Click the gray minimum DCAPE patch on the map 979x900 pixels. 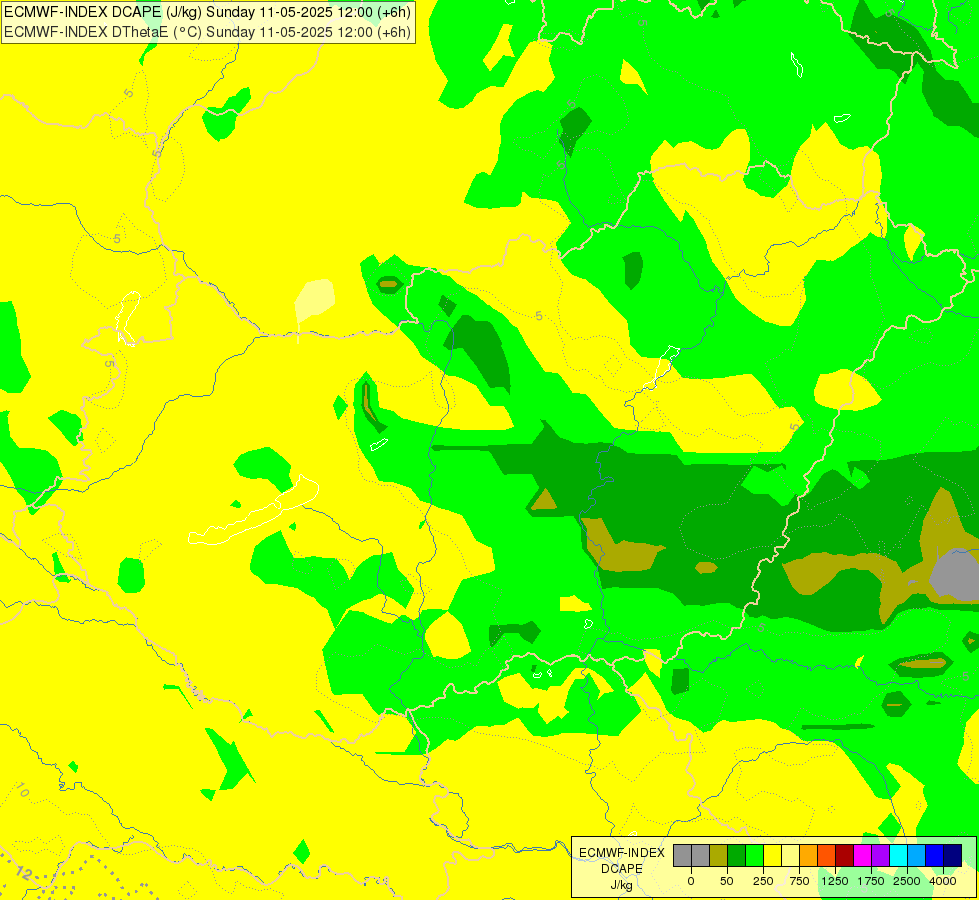point(955,573)
